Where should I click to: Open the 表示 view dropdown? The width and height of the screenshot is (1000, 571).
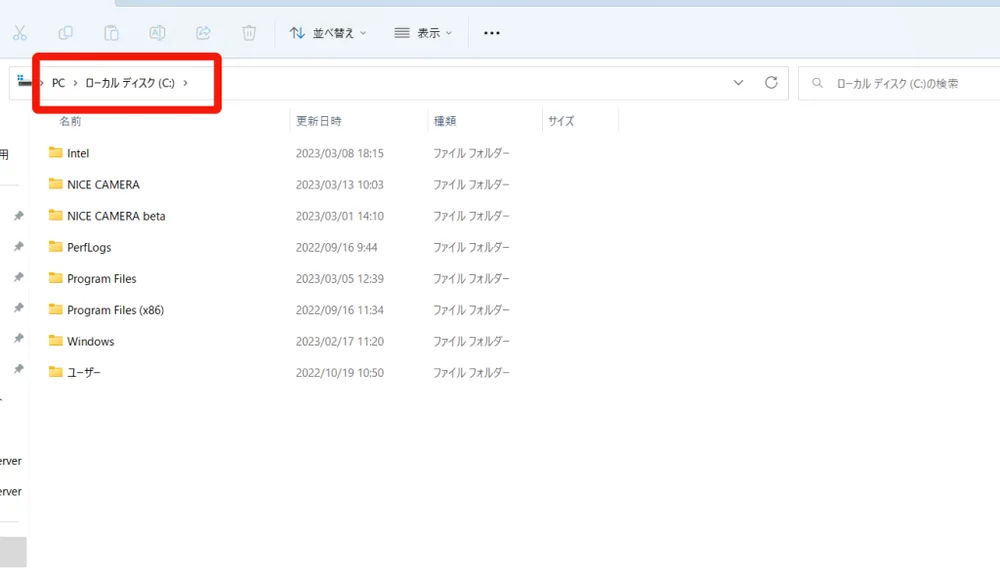[423, 33]
